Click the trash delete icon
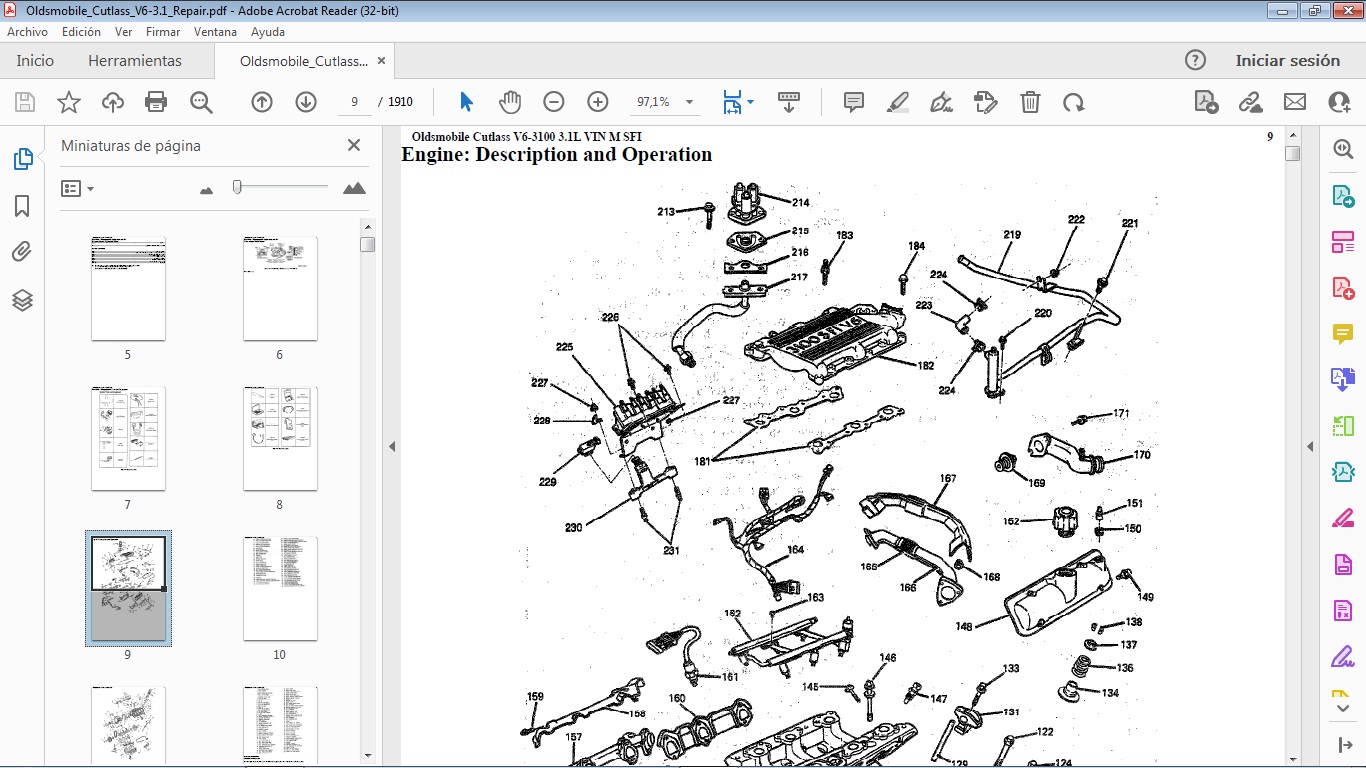The width and height of the screenshot is (1366, 768). [x=1030, y=102]
